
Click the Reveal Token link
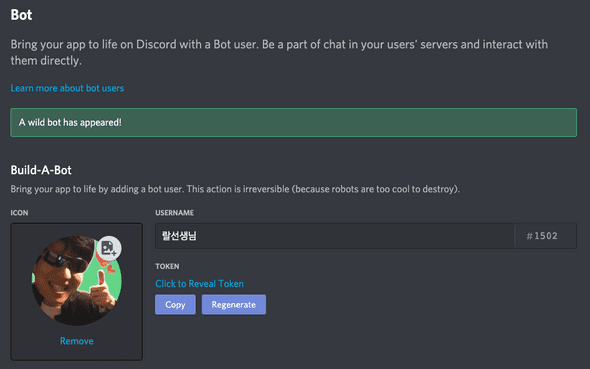tap(199, 284)
